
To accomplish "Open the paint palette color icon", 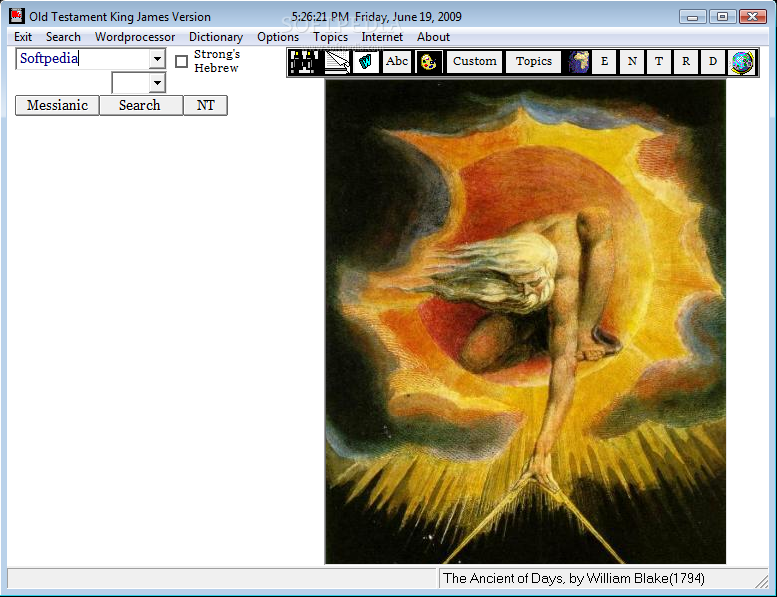I will point(429,62).
